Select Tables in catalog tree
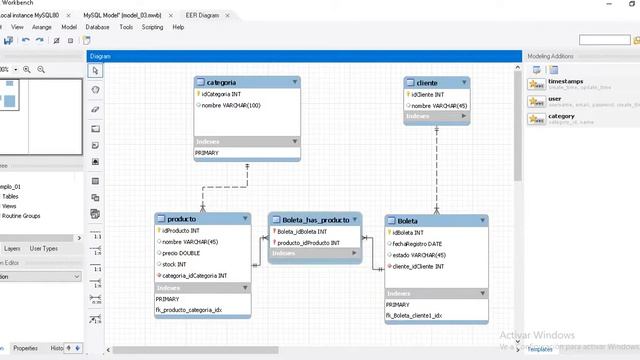The width and height of the screenshot is (640, 360). [x=10, y=196]
